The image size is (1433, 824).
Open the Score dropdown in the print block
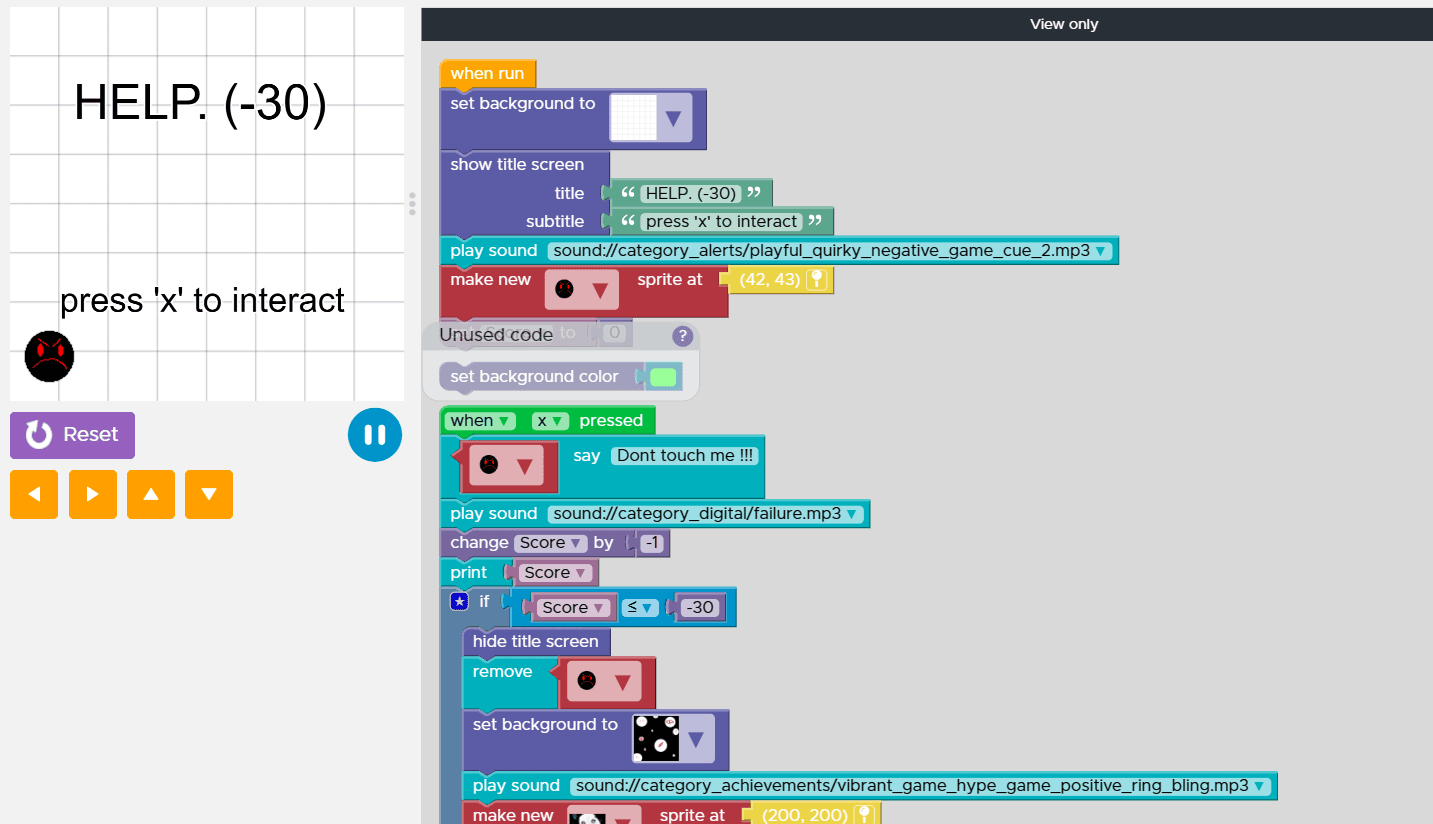click(555, 573)
